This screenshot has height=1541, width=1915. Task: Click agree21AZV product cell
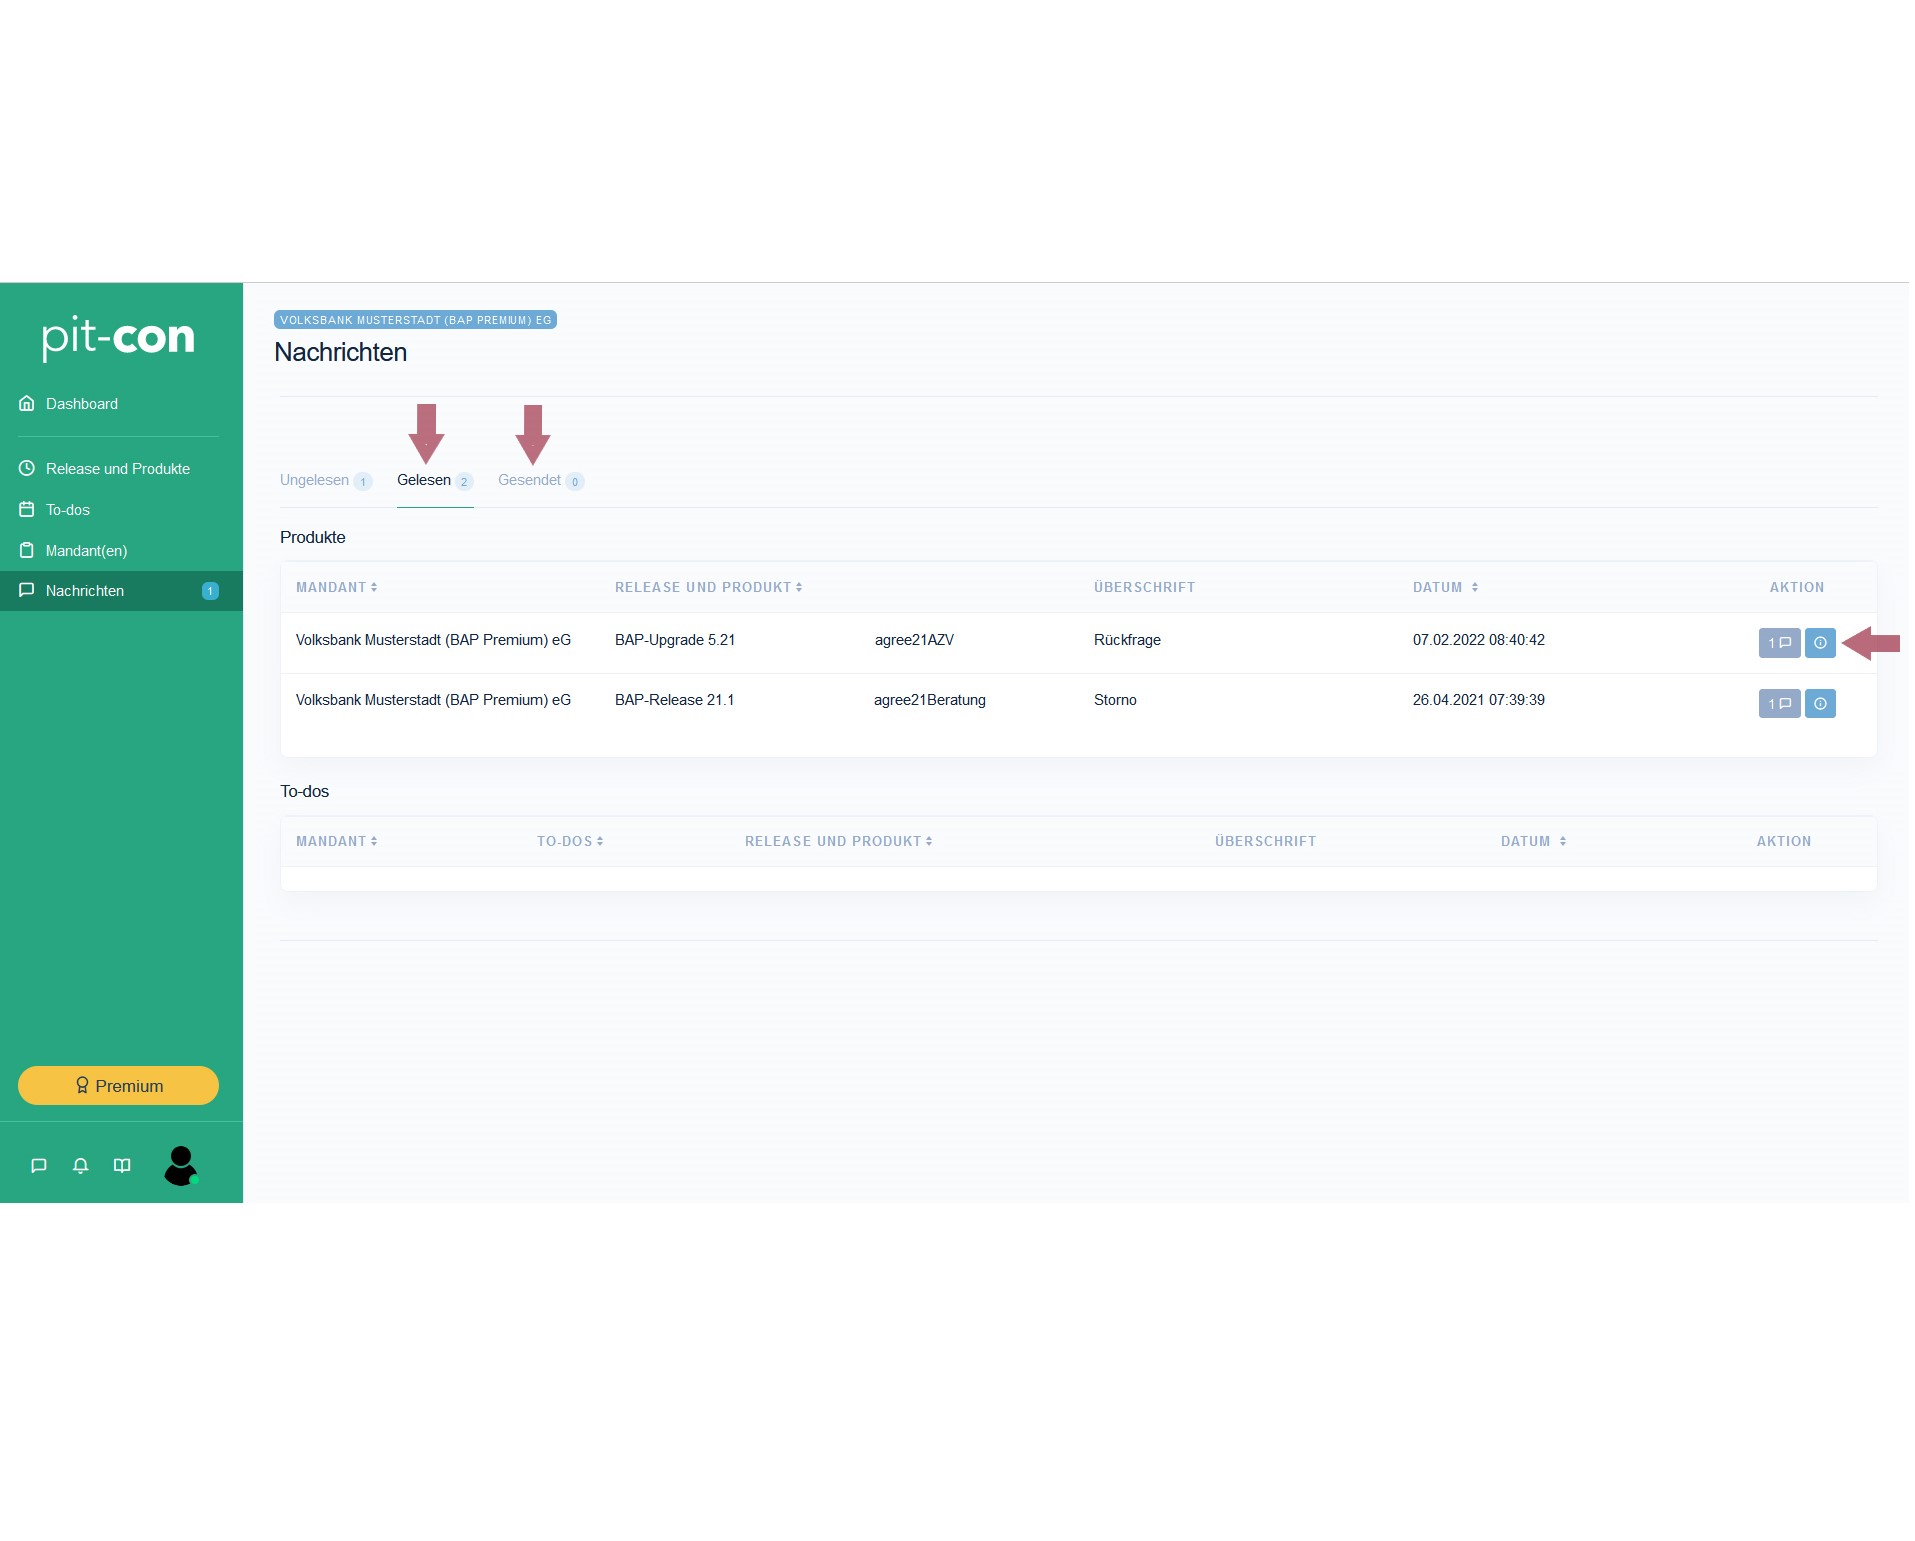tap(914, 640)
